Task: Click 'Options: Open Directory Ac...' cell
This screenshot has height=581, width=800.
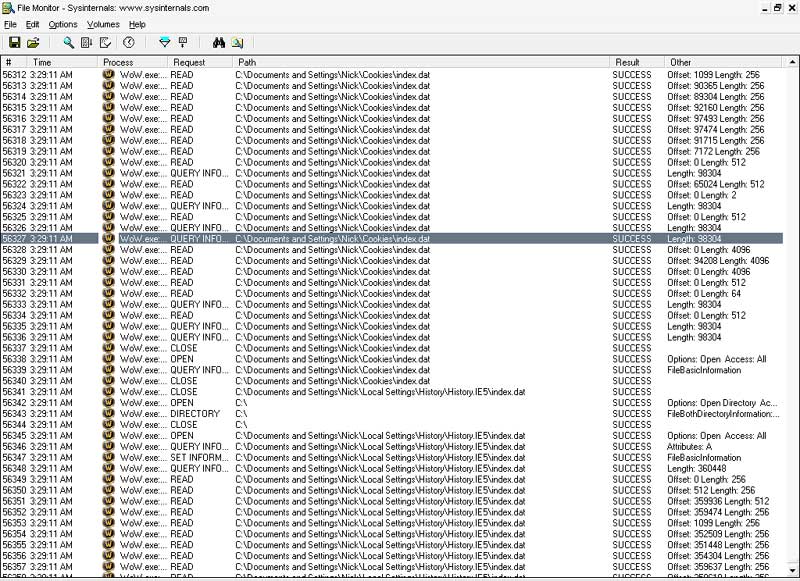Action: tap(722, 402)
